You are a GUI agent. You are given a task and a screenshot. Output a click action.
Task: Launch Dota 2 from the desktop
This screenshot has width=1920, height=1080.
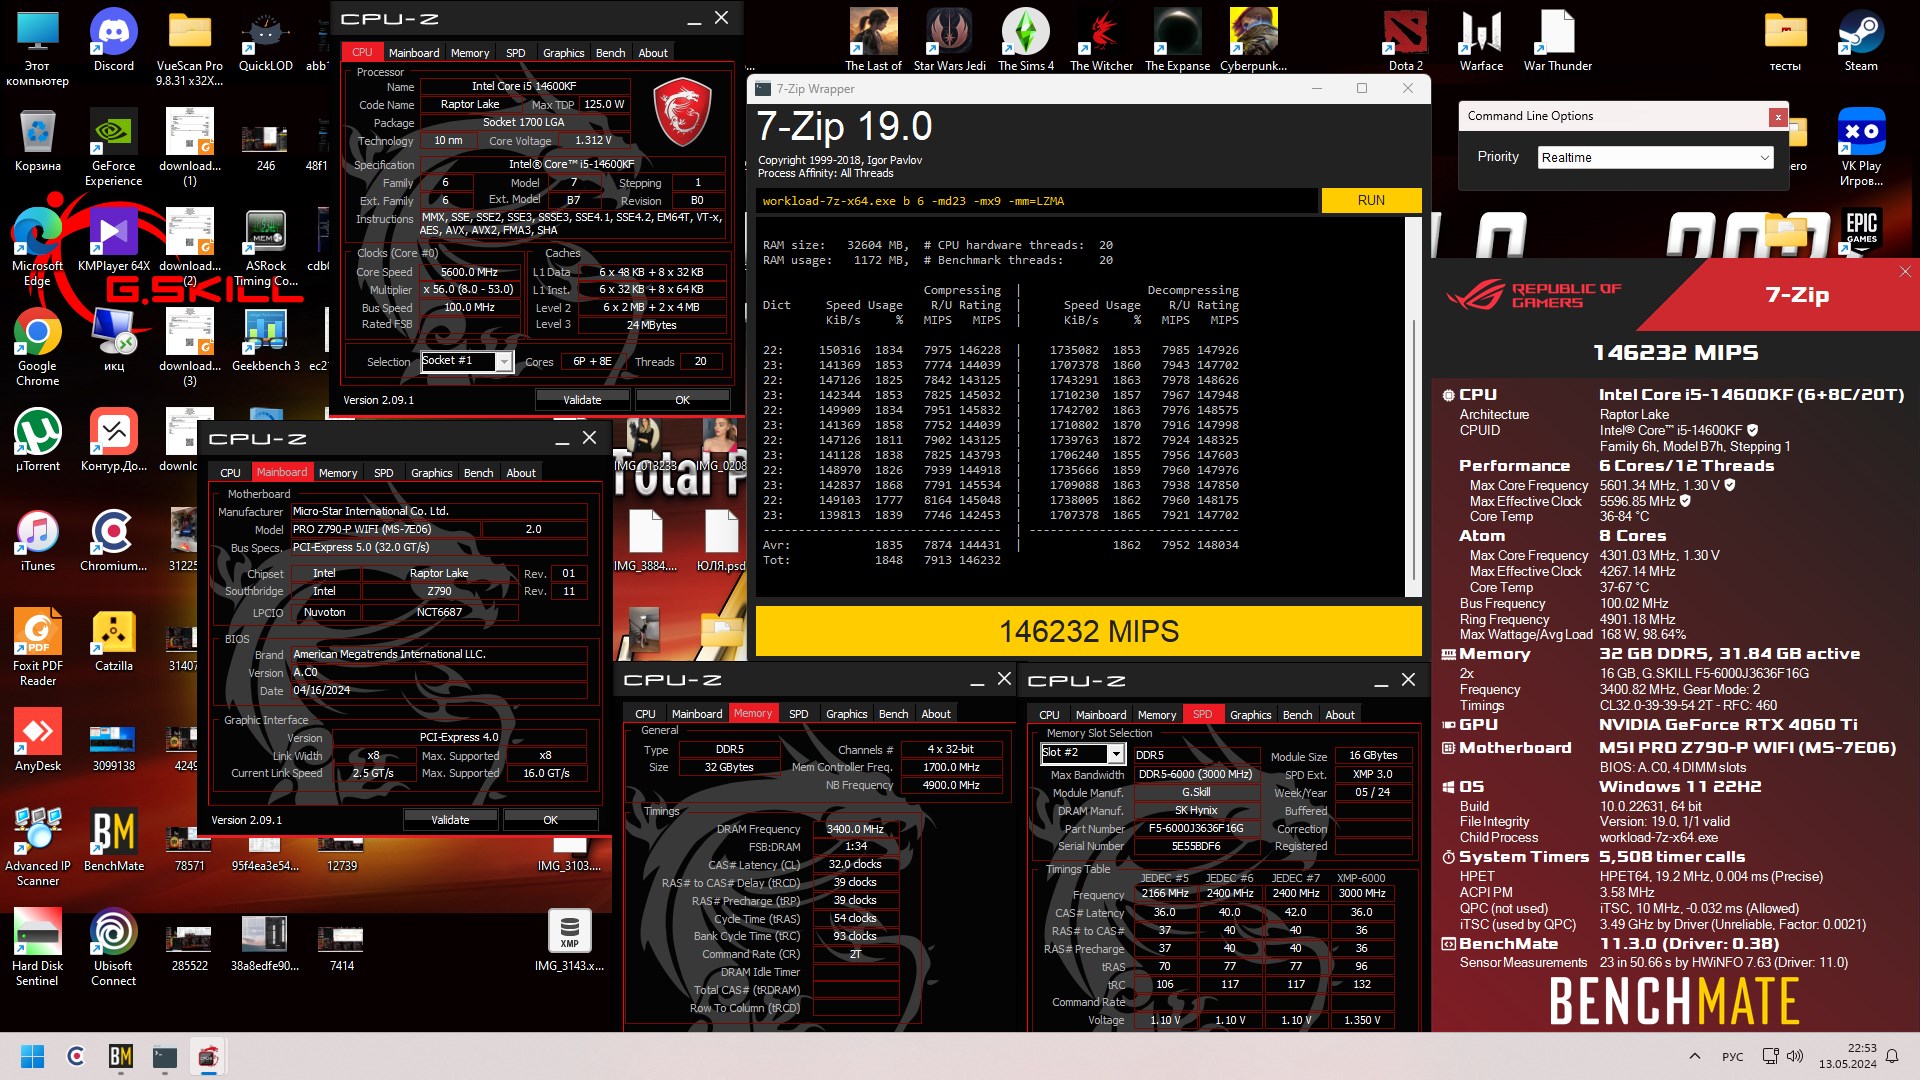(x=1405, y=40)
